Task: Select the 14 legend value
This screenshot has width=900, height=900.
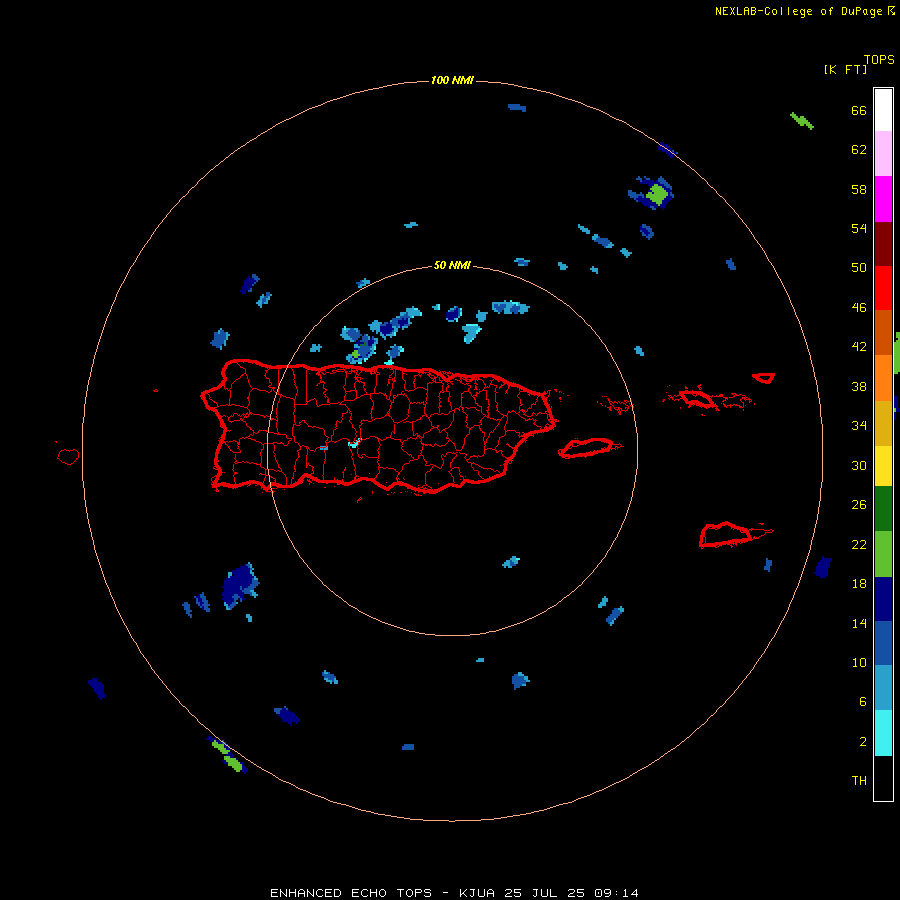Action: (859, 623)
